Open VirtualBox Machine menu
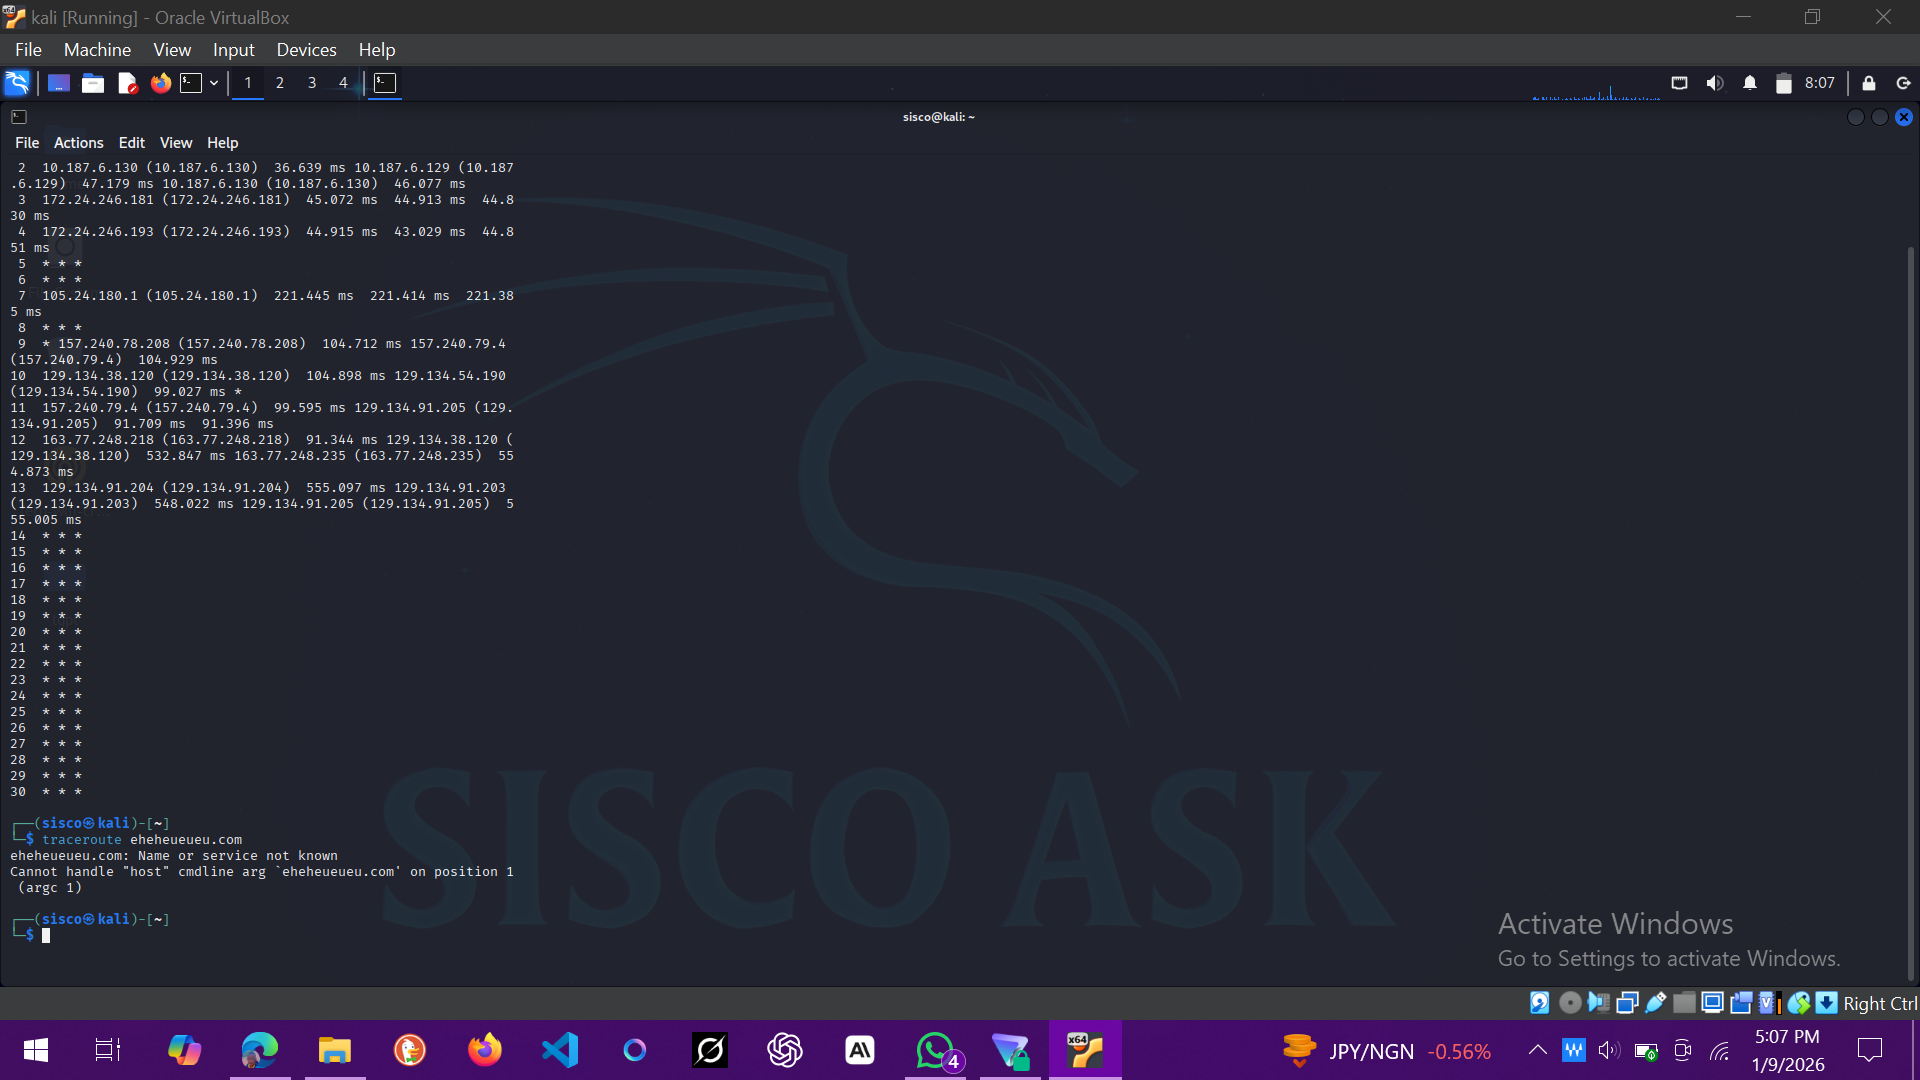 click(x=97, y=50)
